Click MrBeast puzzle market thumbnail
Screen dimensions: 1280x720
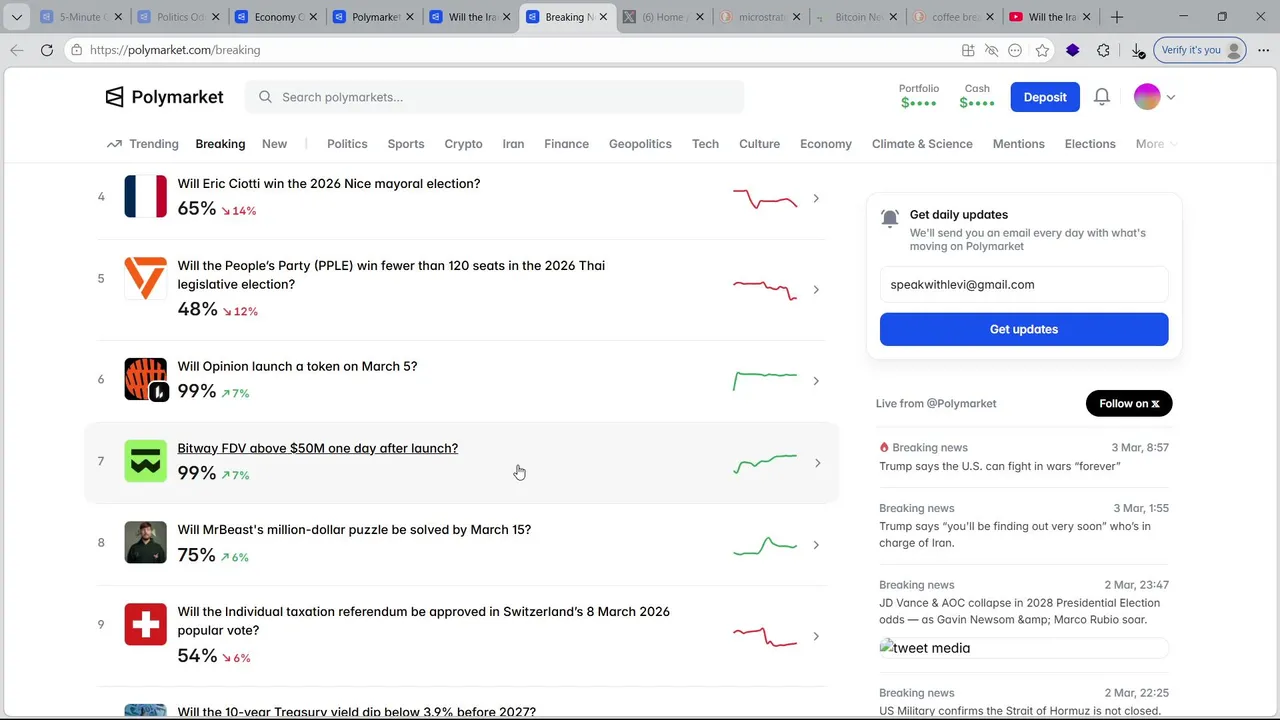click(145, 543)
